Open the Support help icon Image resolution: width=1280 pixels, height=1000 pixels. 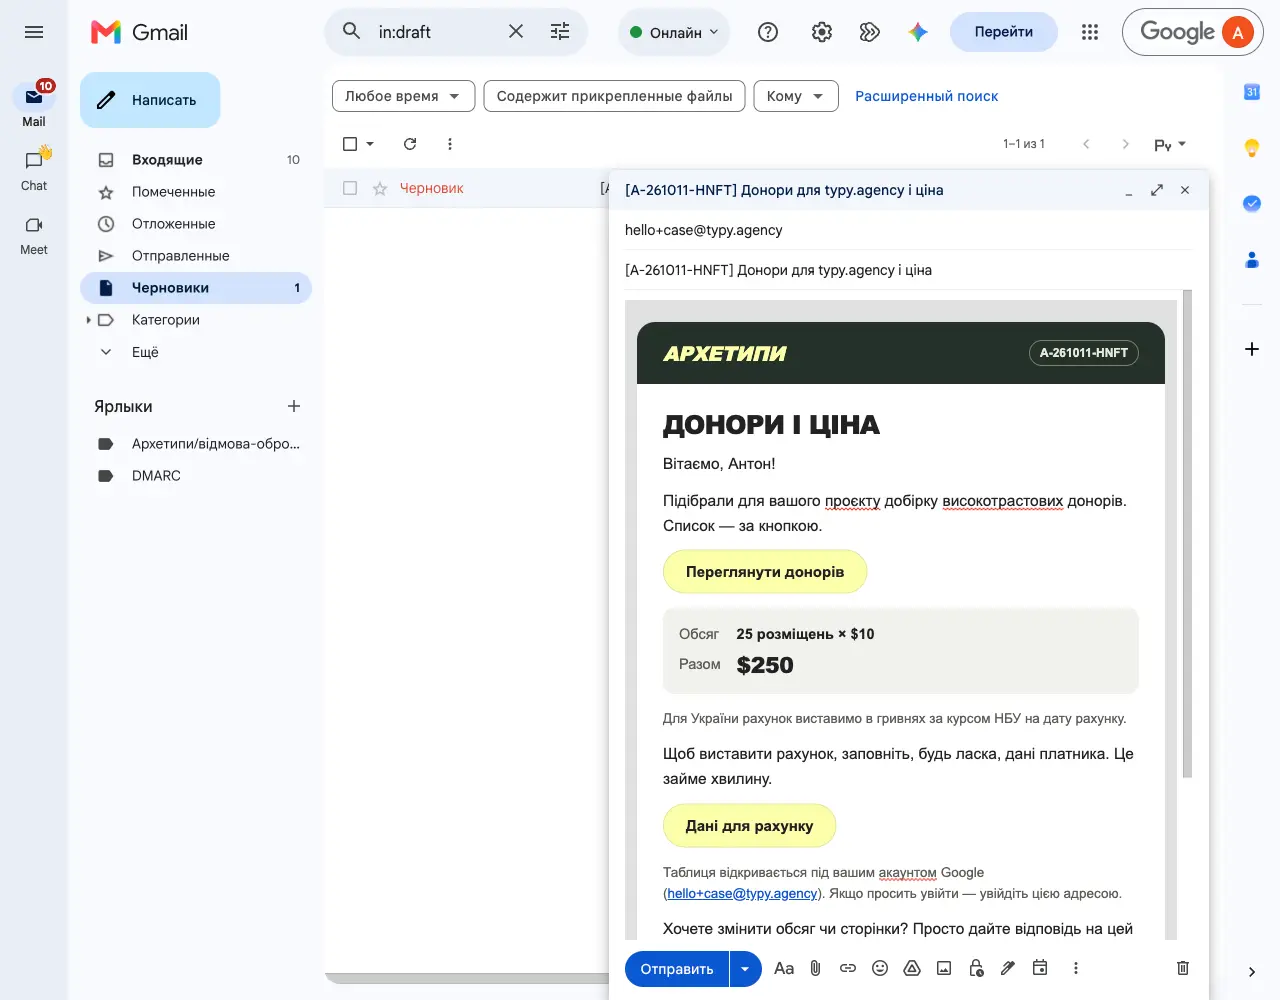(768, 32)
